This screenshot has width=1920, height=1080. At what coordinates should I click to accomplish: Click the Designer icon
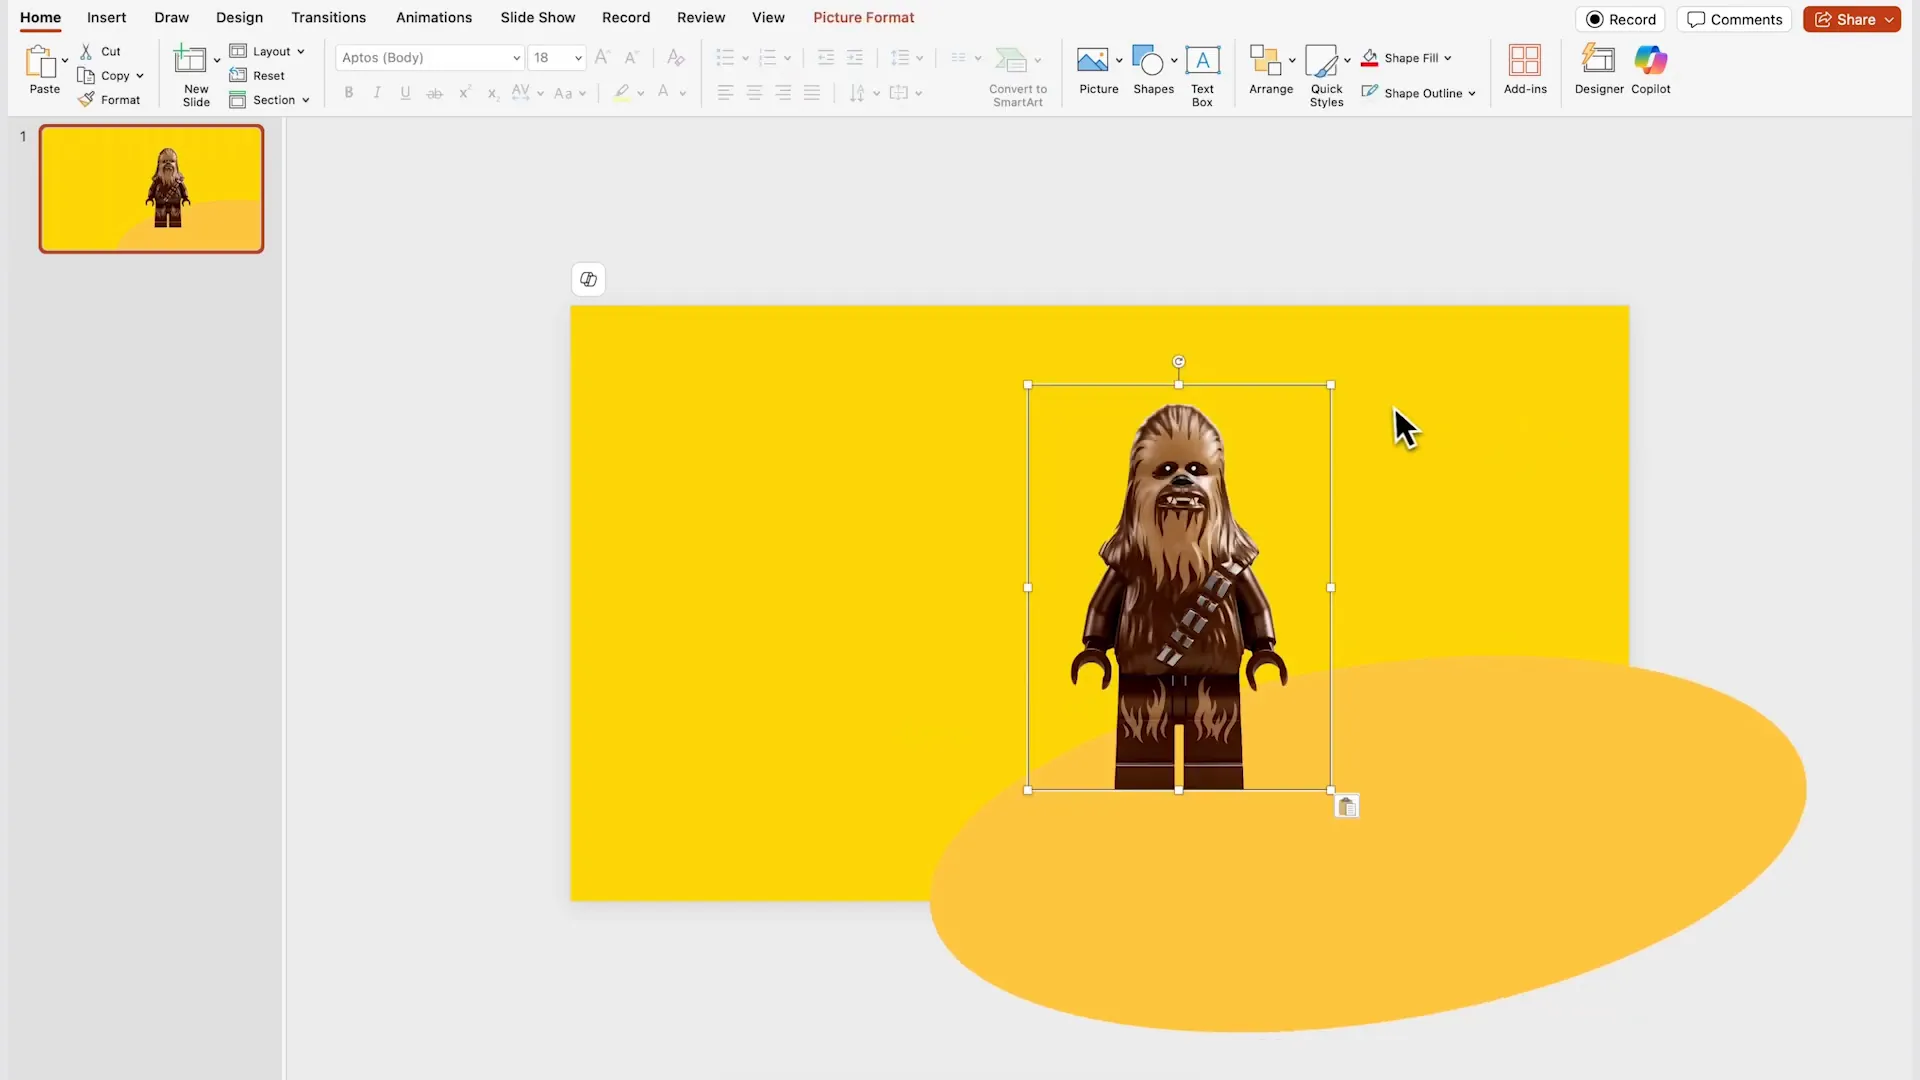[1598, 61]
